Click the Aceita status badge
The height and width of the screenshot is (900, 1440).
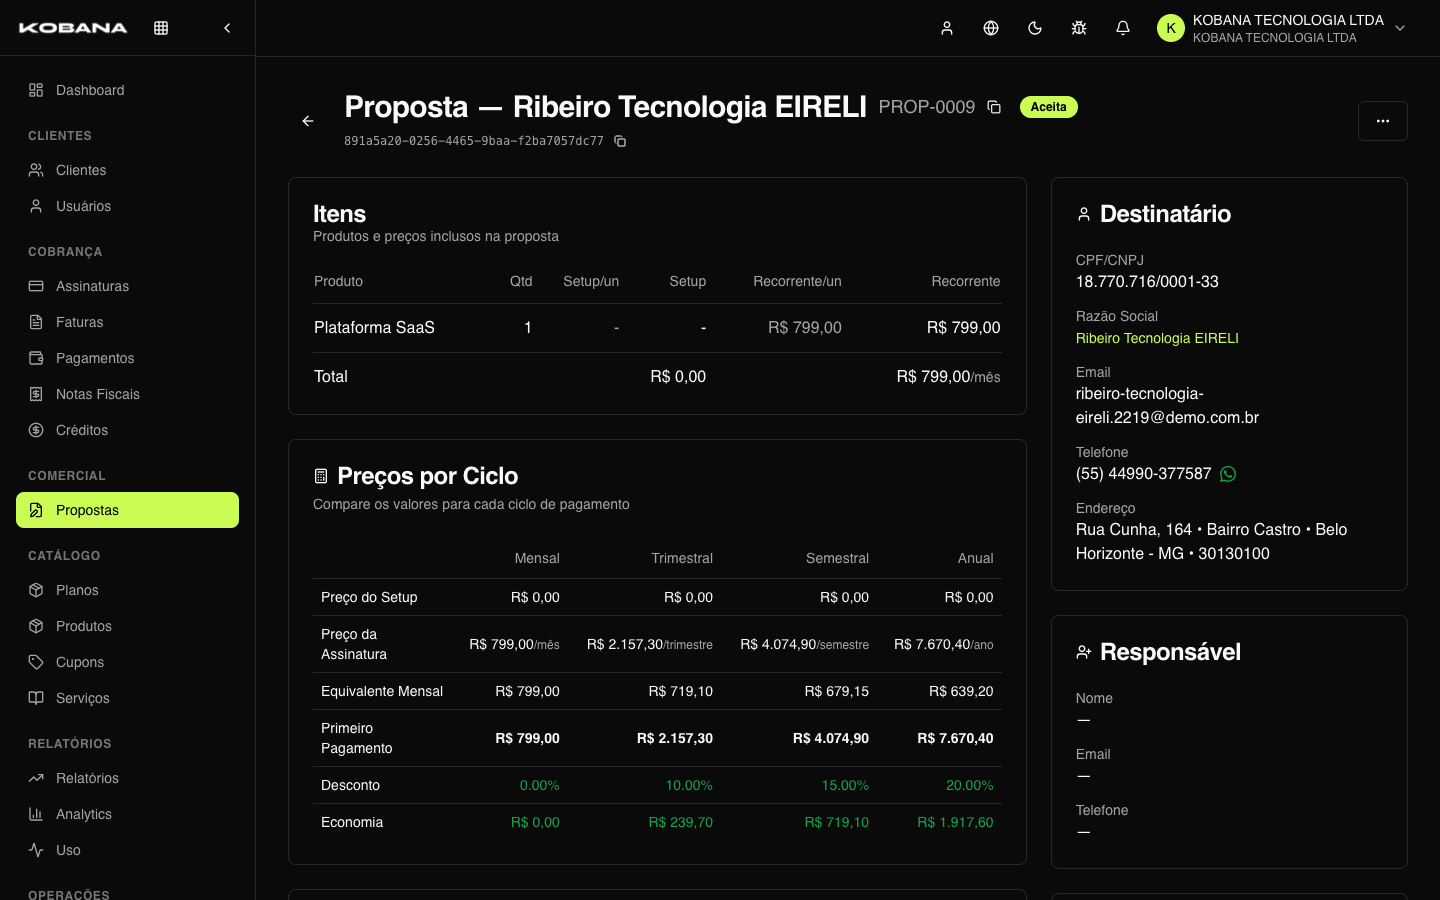tap(1049, 107)
